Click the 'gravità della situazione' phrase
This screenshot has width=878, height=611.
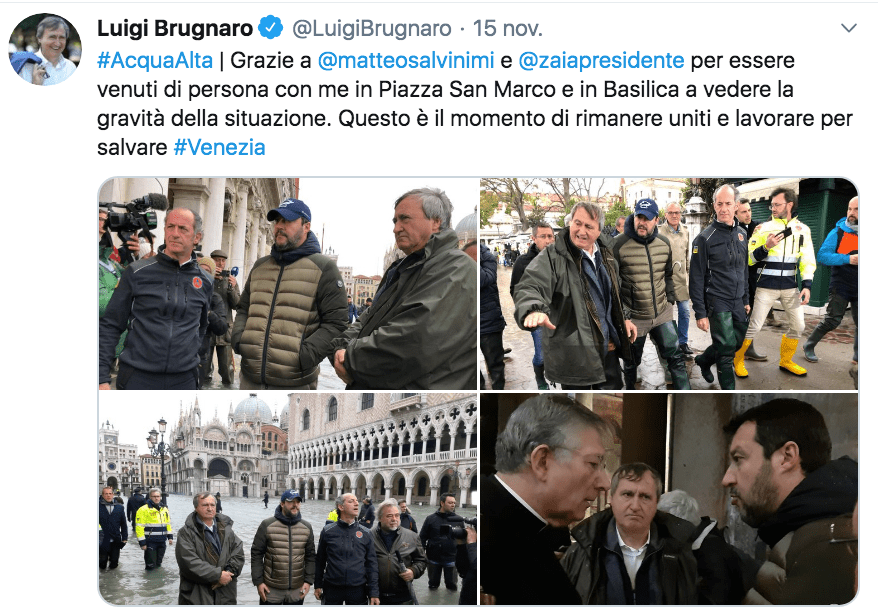(x=212, y=119)
